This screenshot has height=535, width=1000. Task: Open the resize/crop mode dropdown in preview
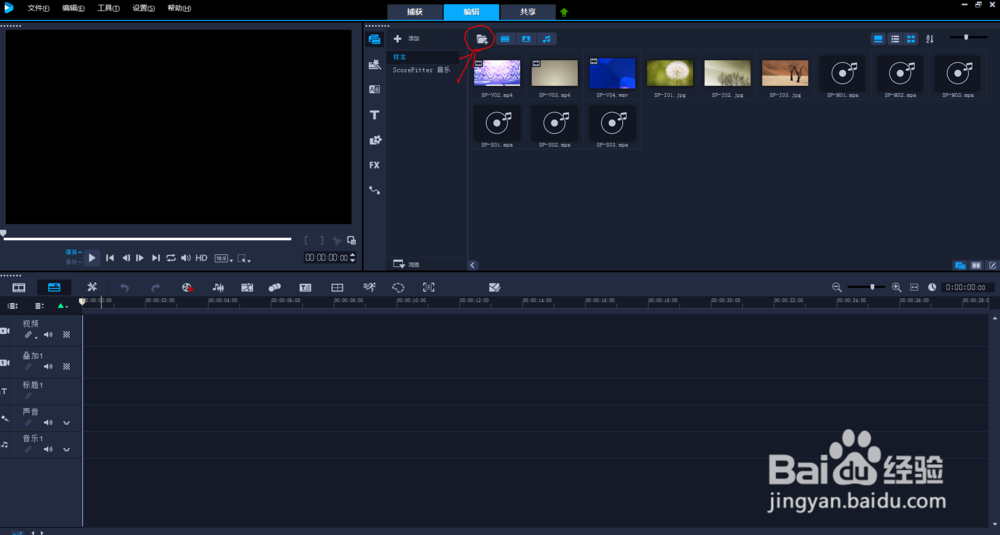tap(244, 258)
